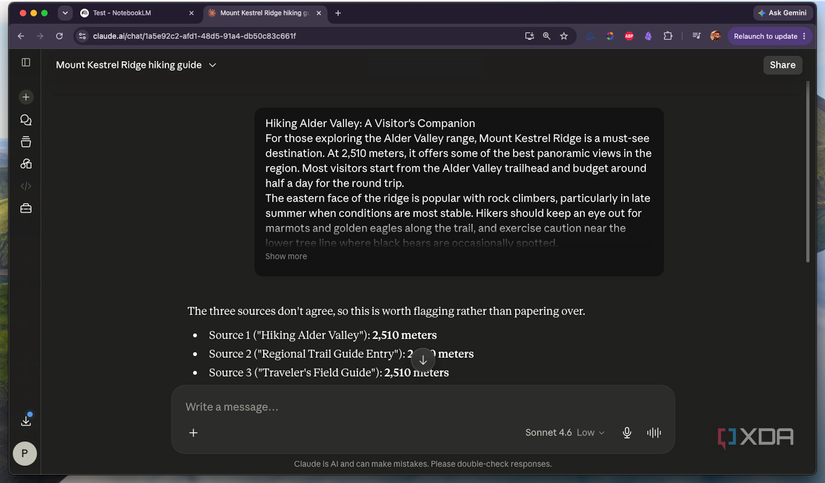Click the Share button
825x483 pixels.
[x=782, y=65]
